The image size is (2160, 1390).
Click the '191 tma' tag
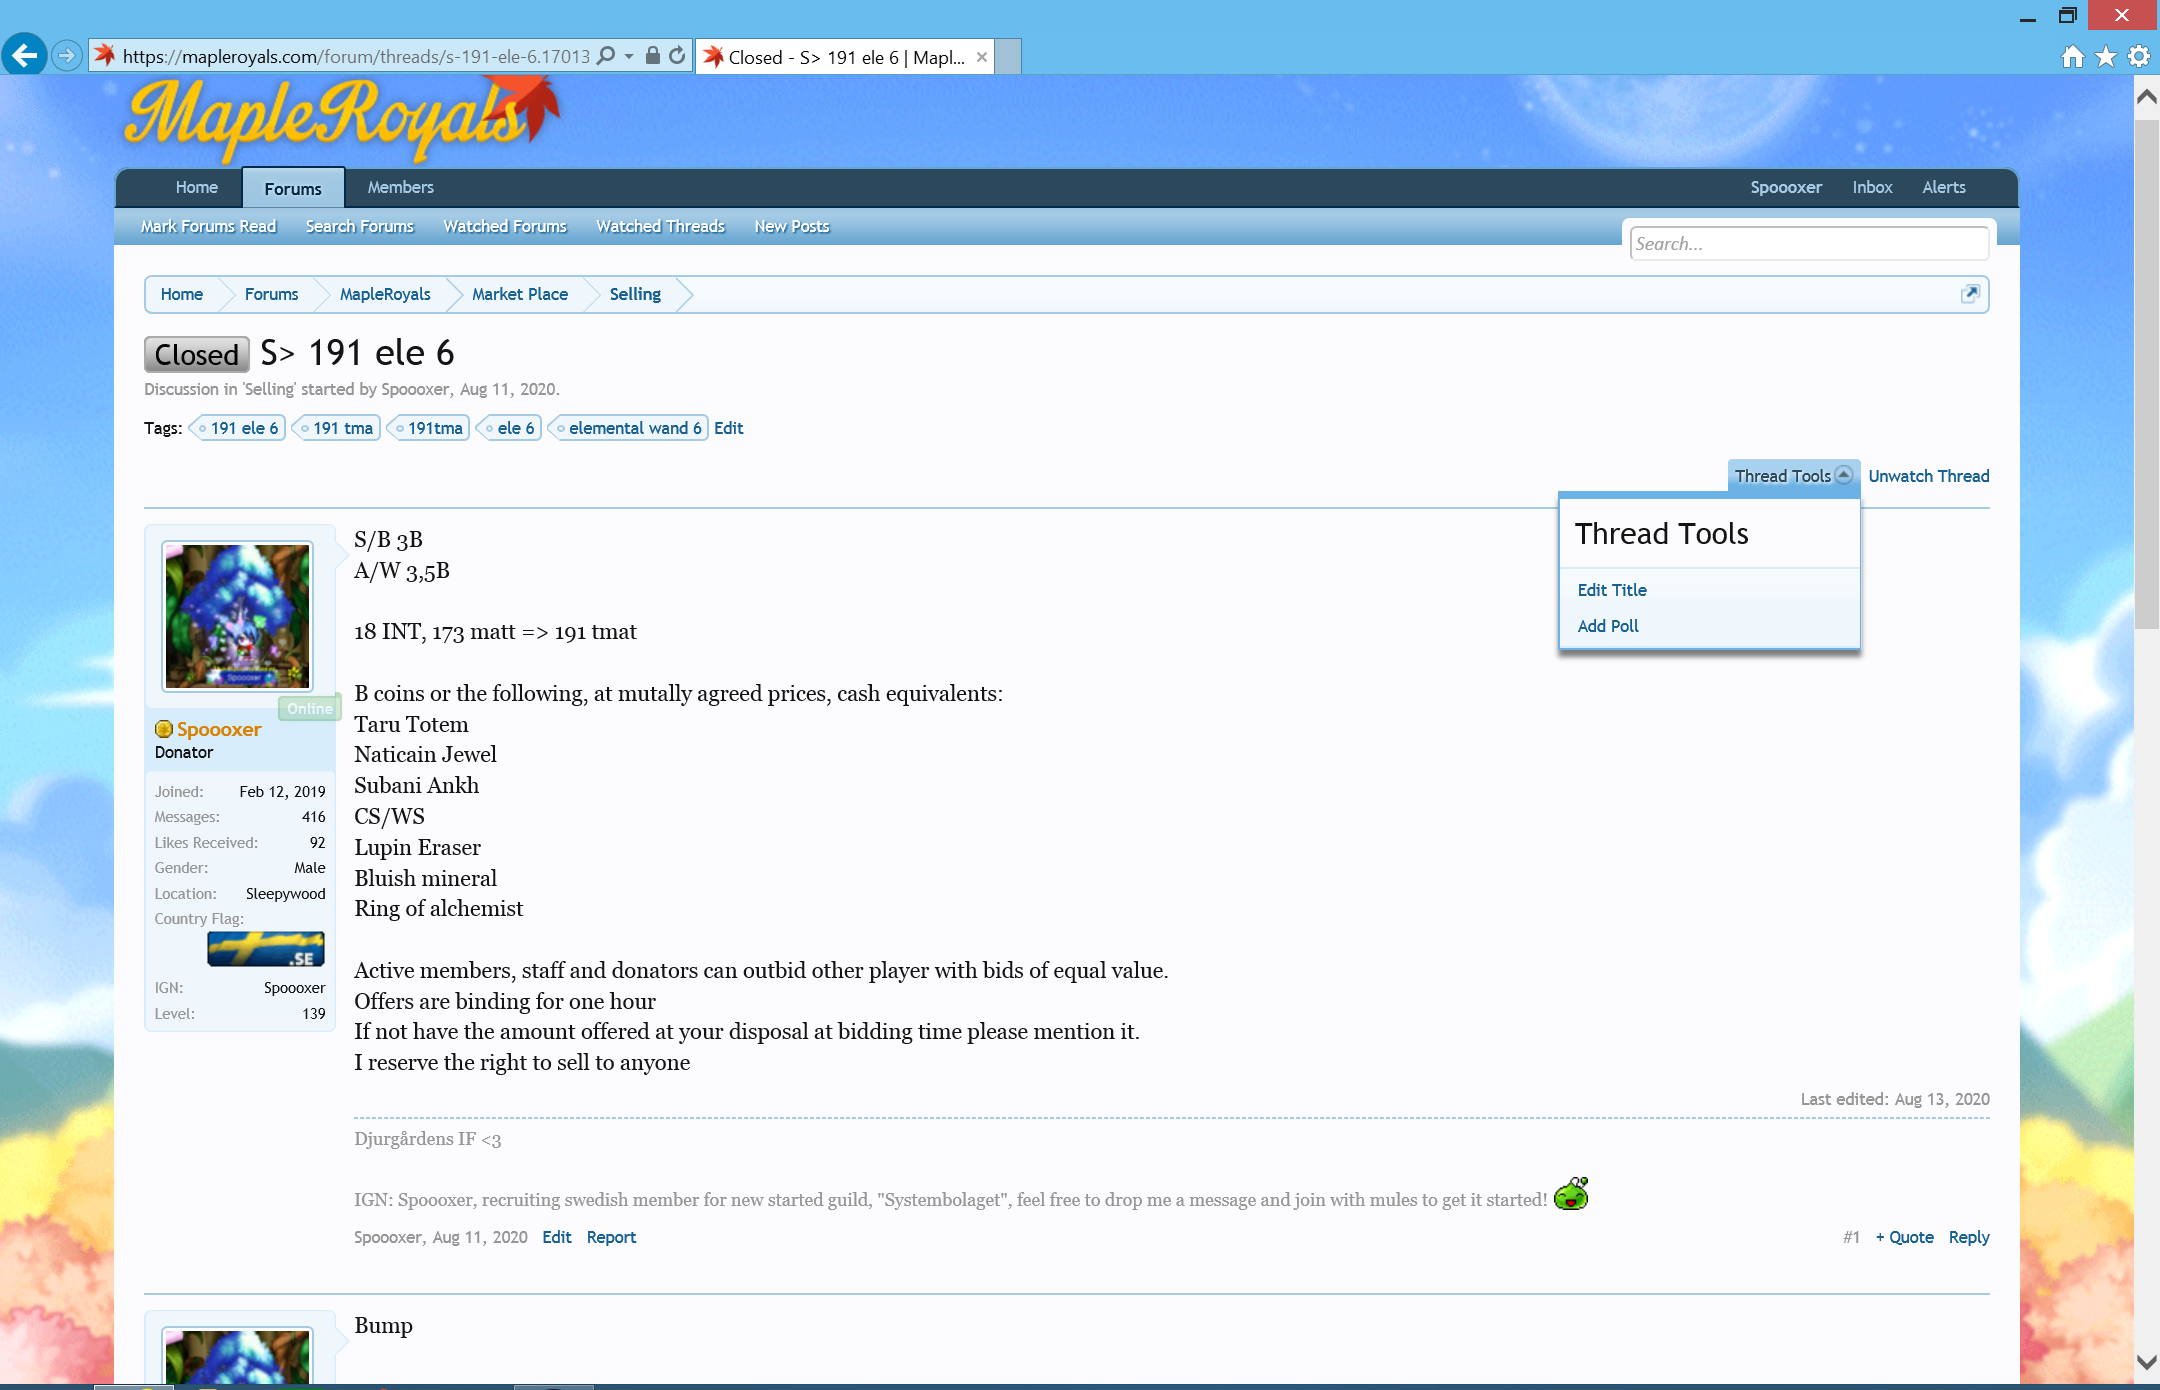point(341,428)
